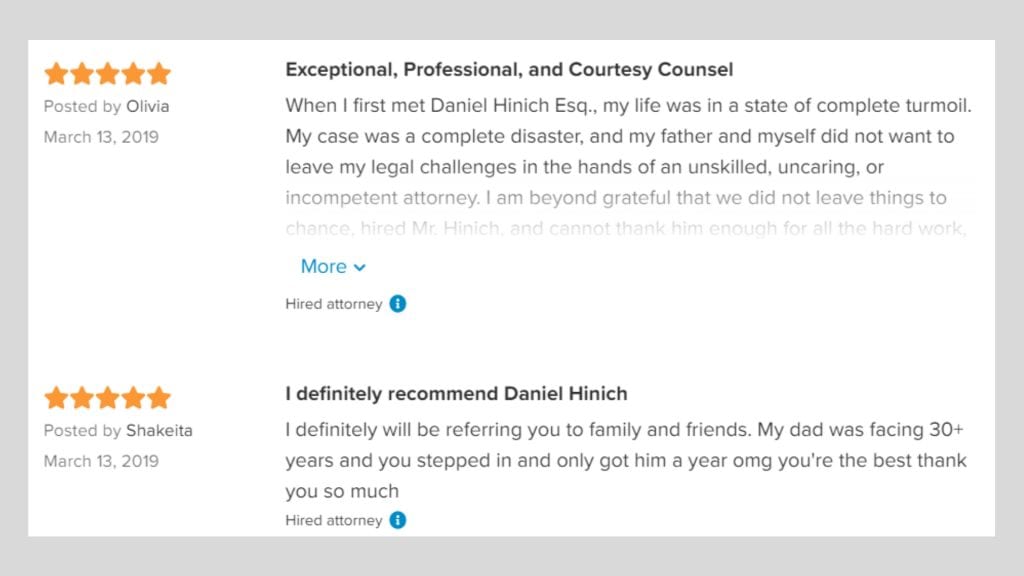
Task: Open reviewer name Shakeita
Action: point(159,431)
